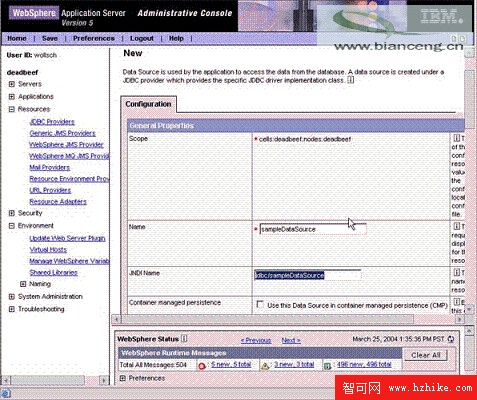Click the yellow warning messages icon
Viewport: 477px width, 400px height.
coord(265,366)
